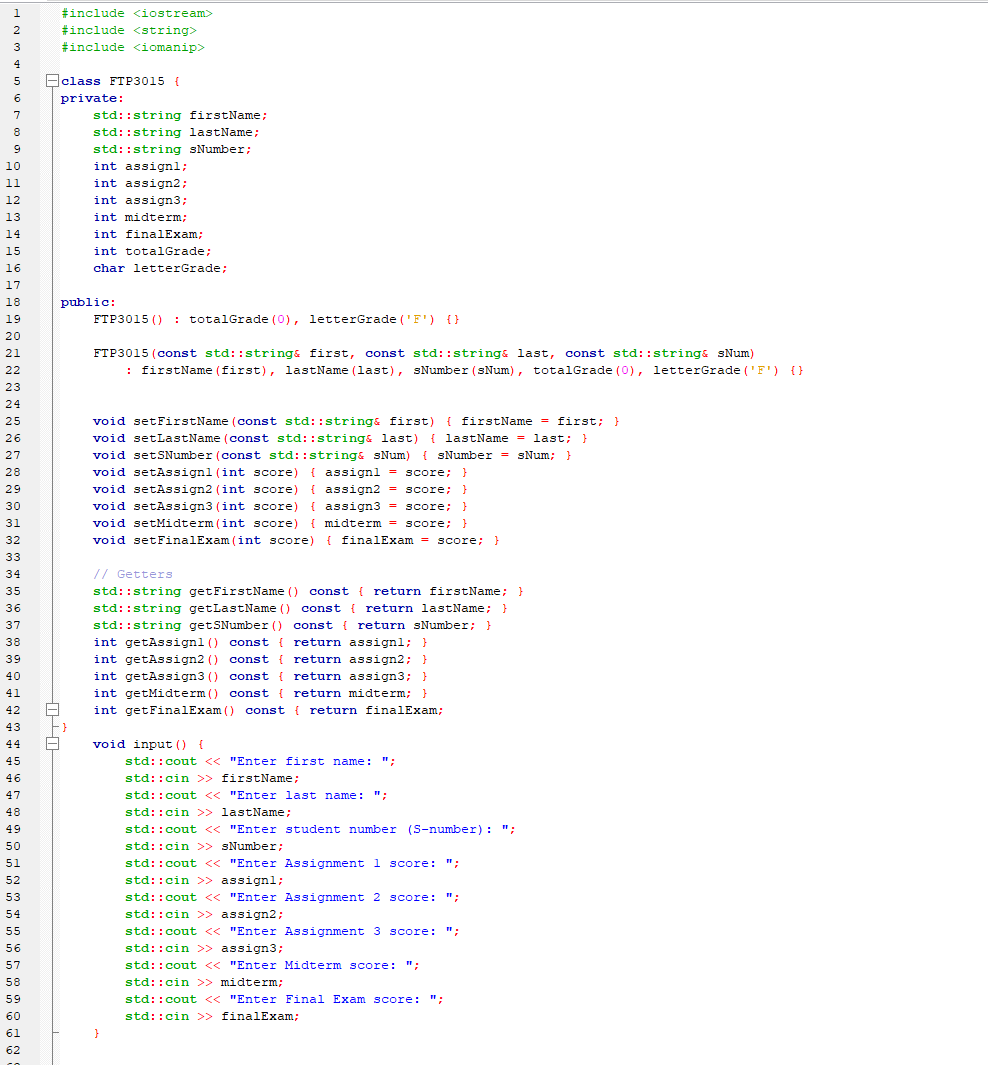
Task: Click the 'getFirstName()' function name
Action: pos(244,591)
